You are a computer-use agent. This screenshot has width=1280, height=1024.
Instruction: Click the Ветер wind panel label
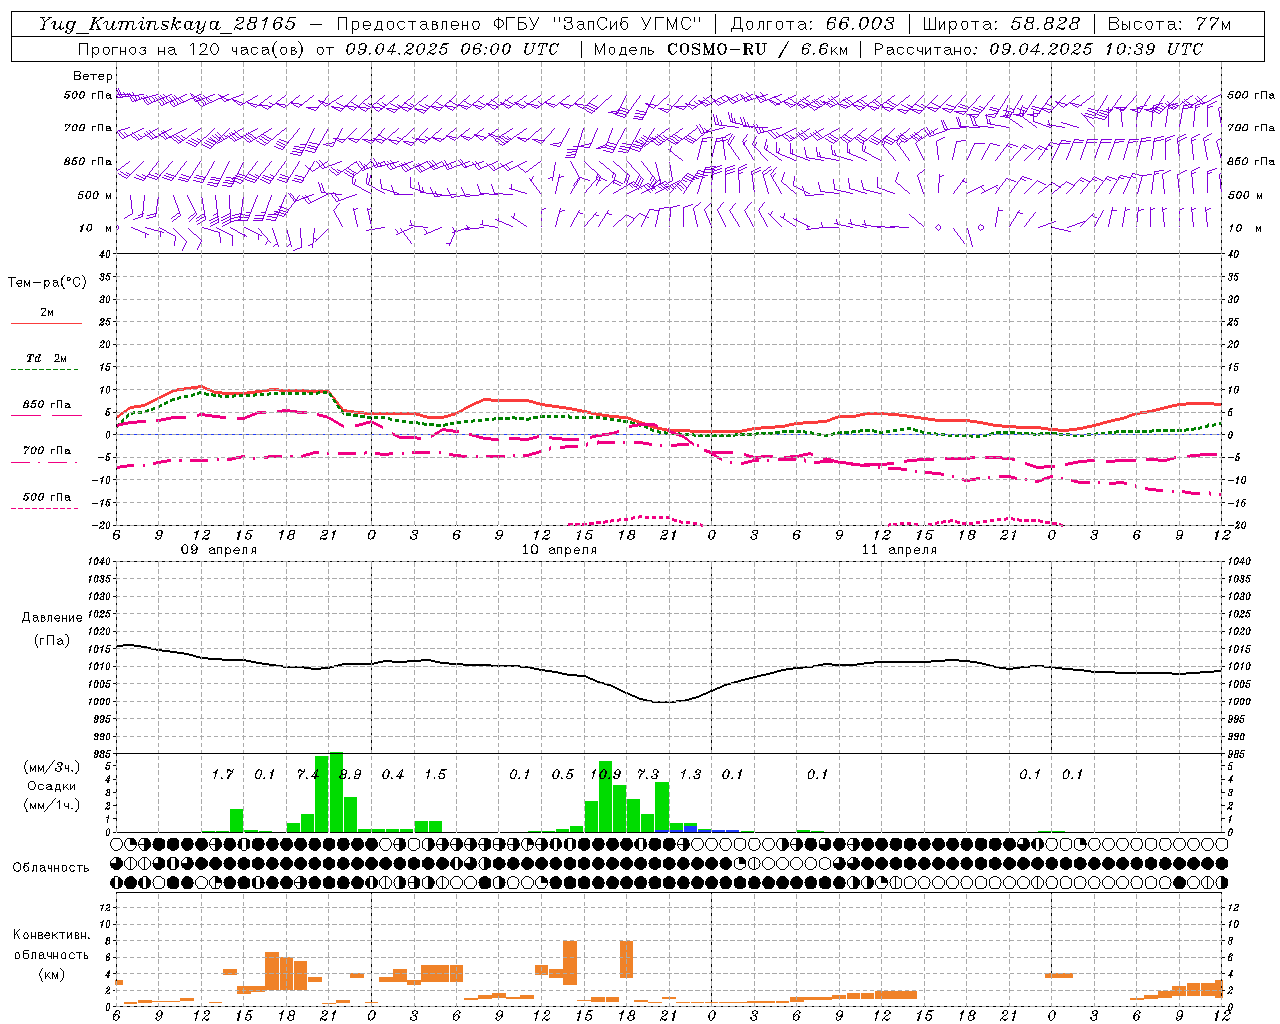tap(93, 76)
